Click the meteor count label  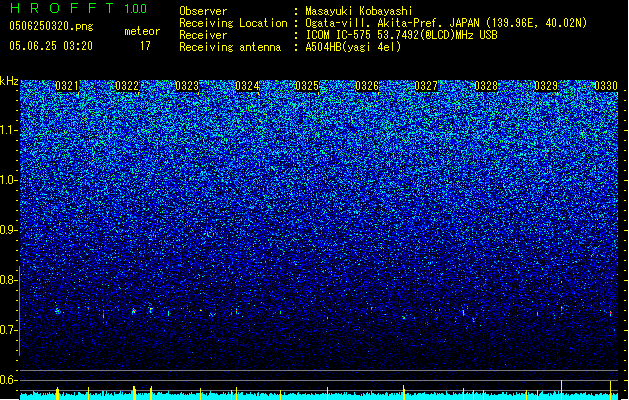[142, 31]
